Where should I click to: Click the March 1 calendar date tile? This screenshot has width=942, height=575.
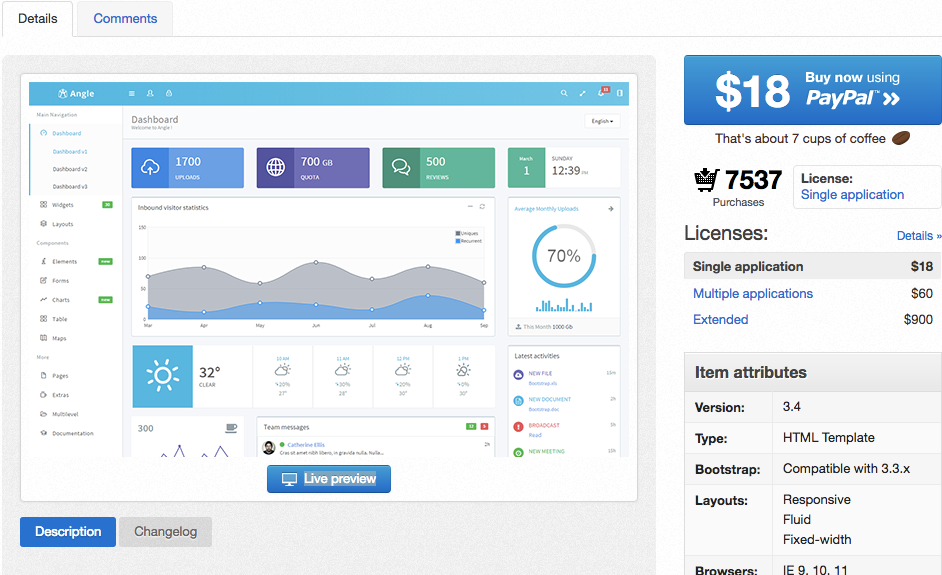(x=526, y=168)
